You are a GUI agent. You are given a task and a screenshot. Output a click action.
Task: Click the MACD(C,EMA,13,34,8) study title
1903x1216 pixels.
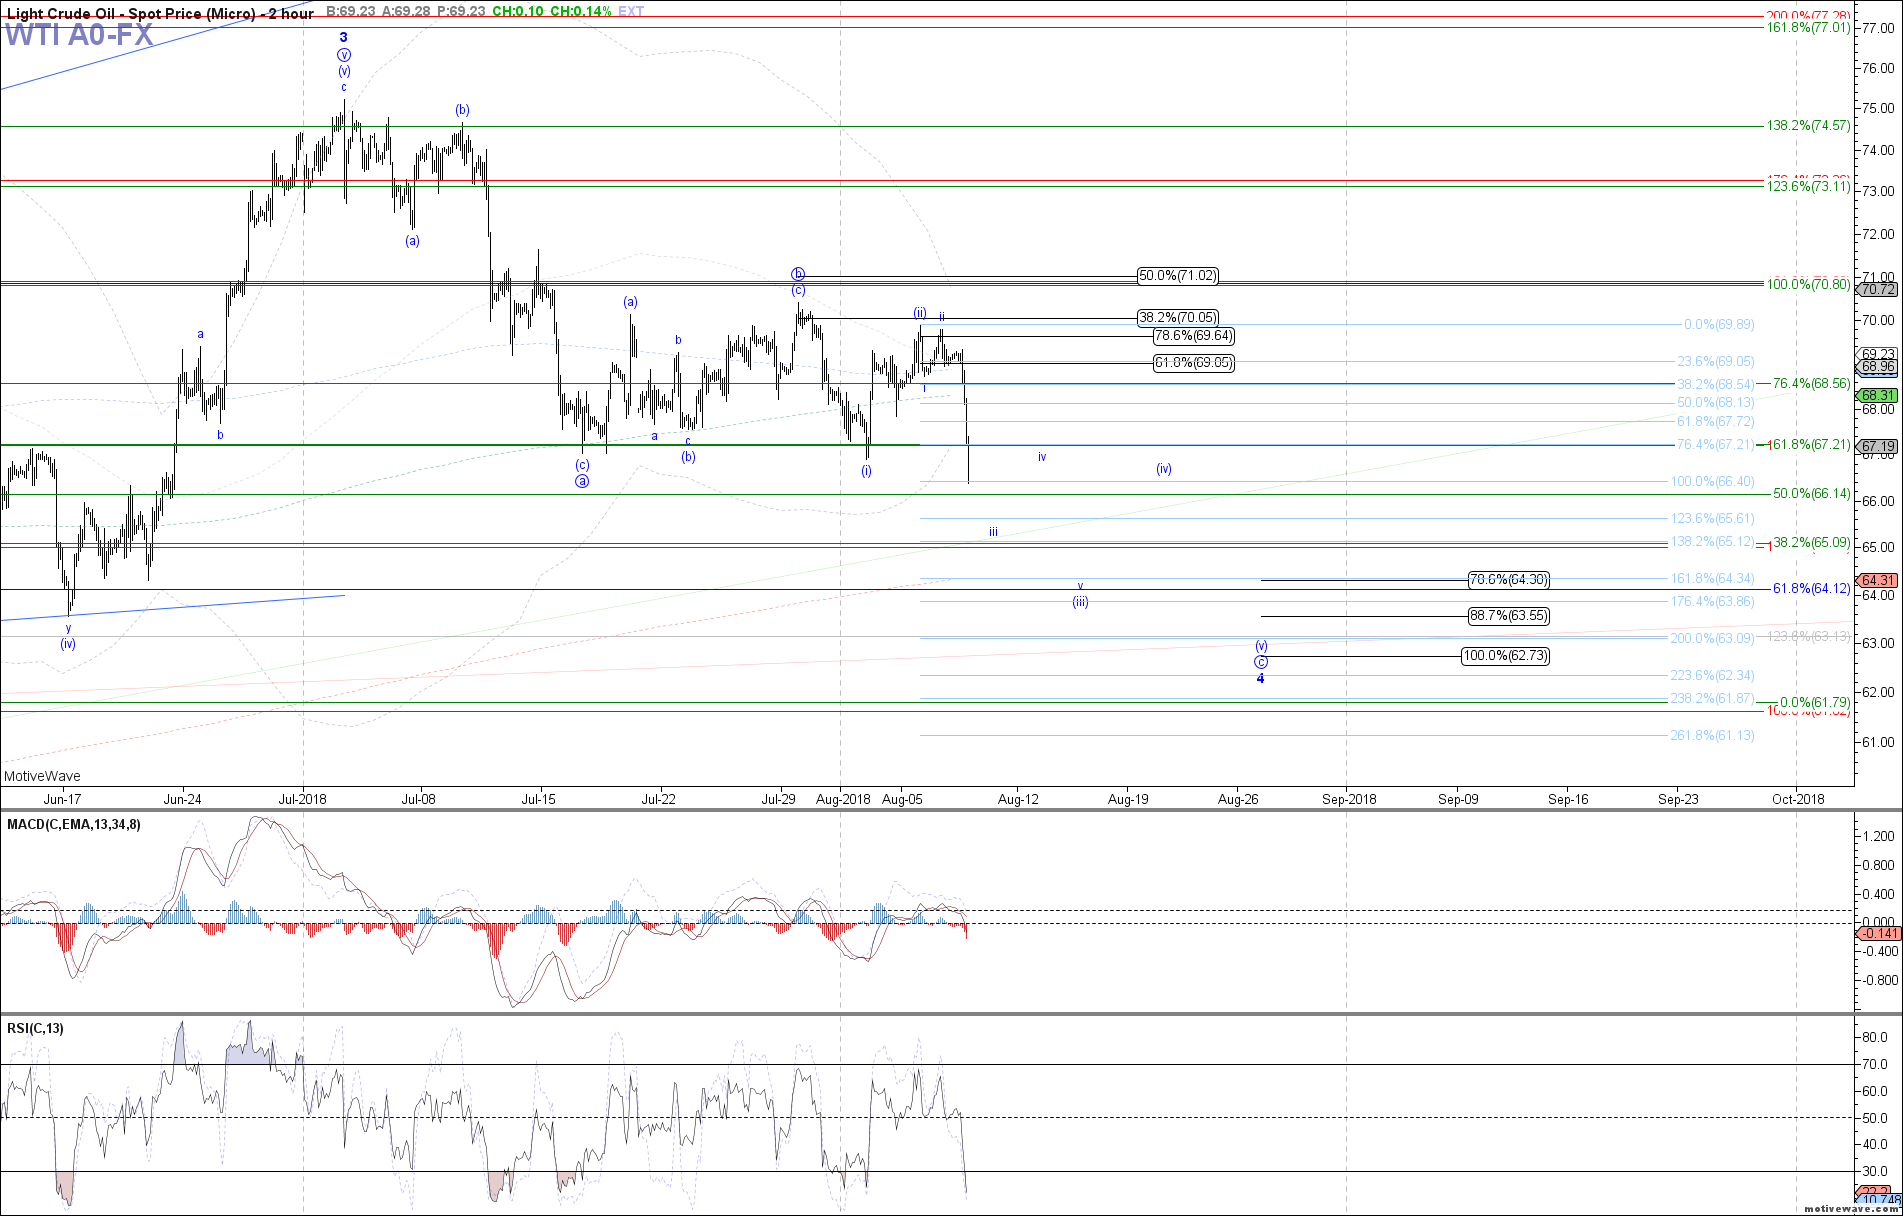click(x=74, y=825)
